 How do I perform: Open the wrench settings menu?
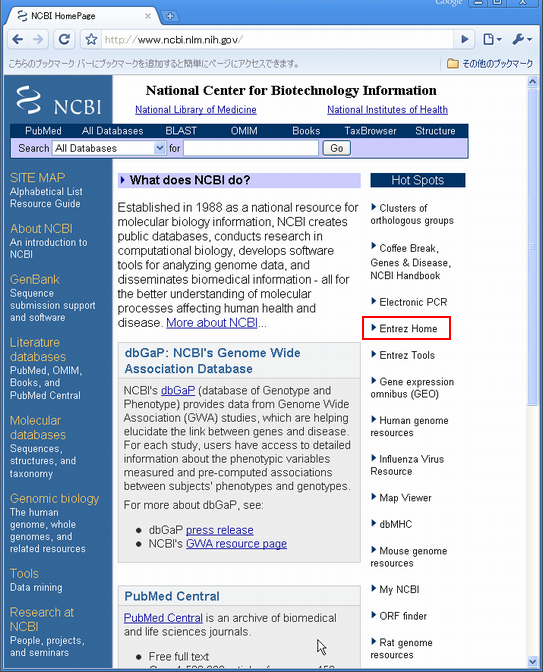pyautogui.click(x=522, y=39)
